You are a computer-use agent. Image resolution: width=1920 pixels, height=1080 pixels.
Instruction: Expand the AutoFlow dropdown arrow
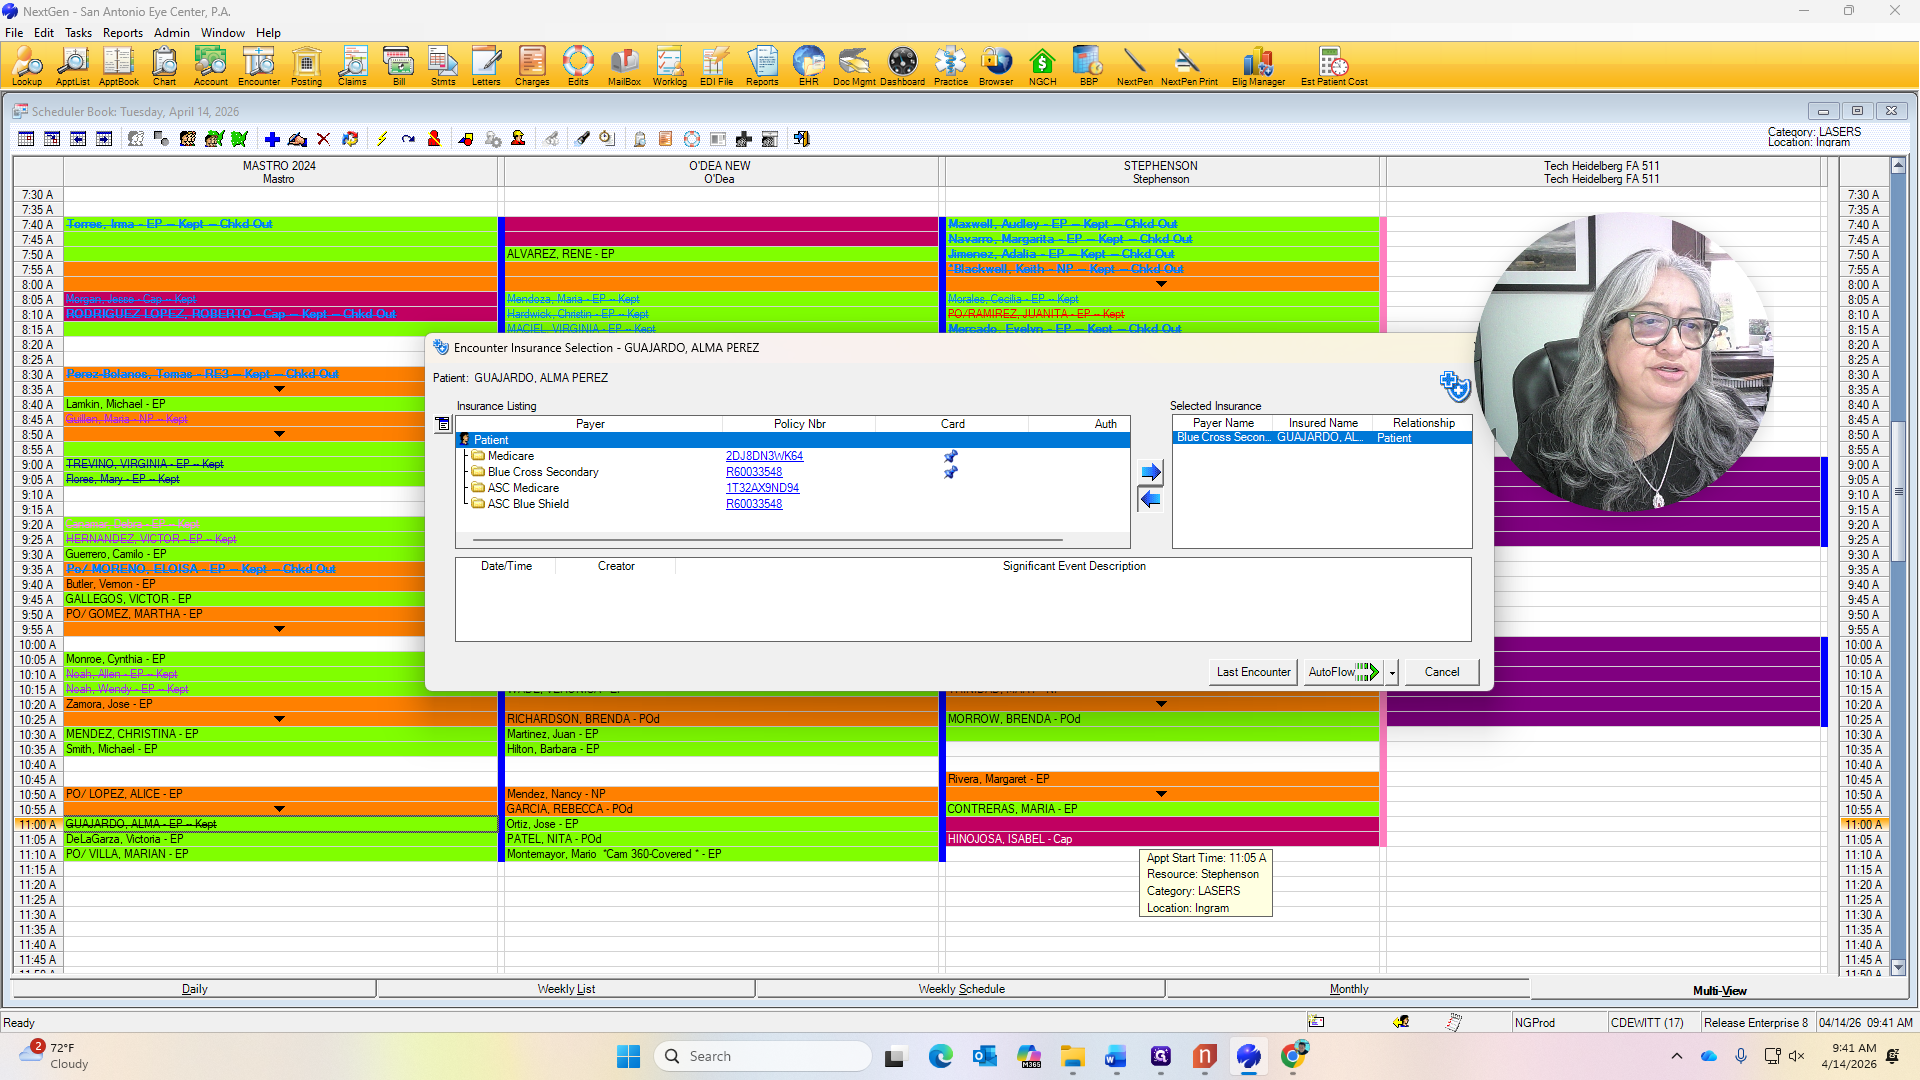(1392, 673)
